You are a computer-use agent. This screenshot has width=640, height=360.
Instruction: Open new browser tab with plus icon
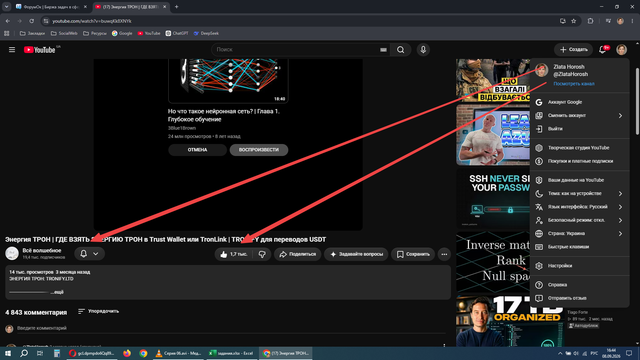[x=176, y=7]
